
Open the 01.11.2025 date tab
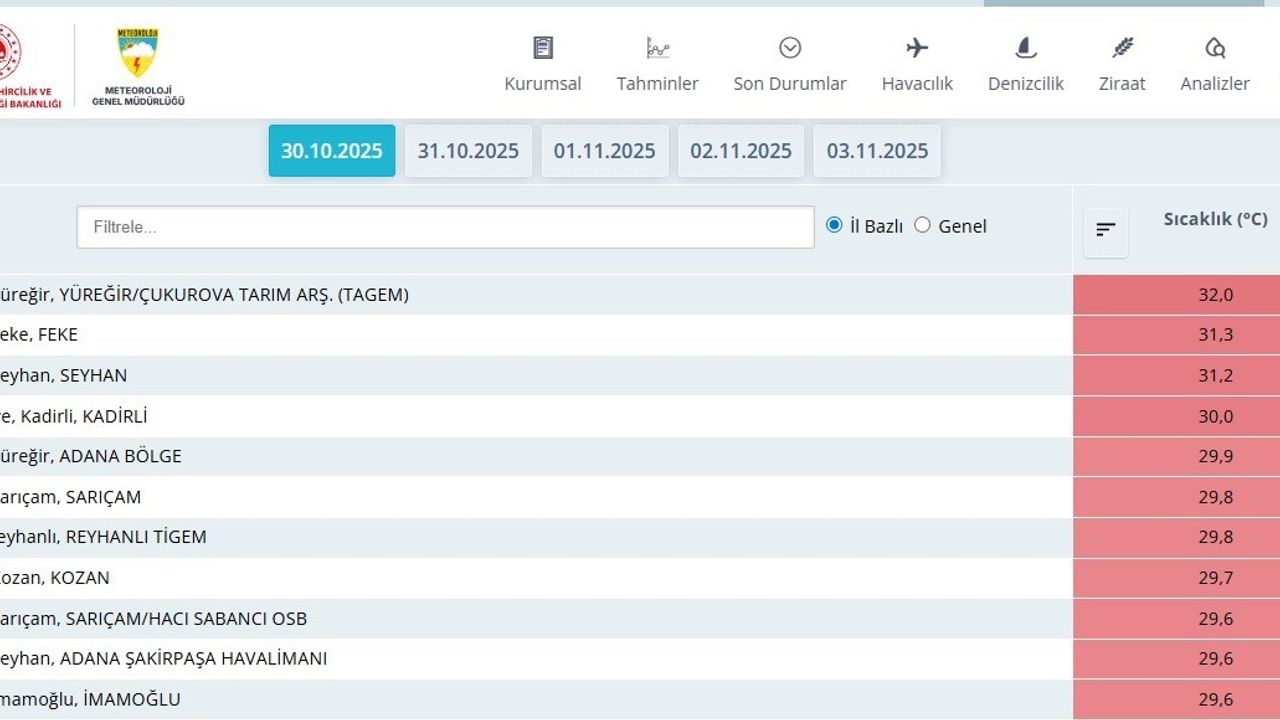point(604,150)
